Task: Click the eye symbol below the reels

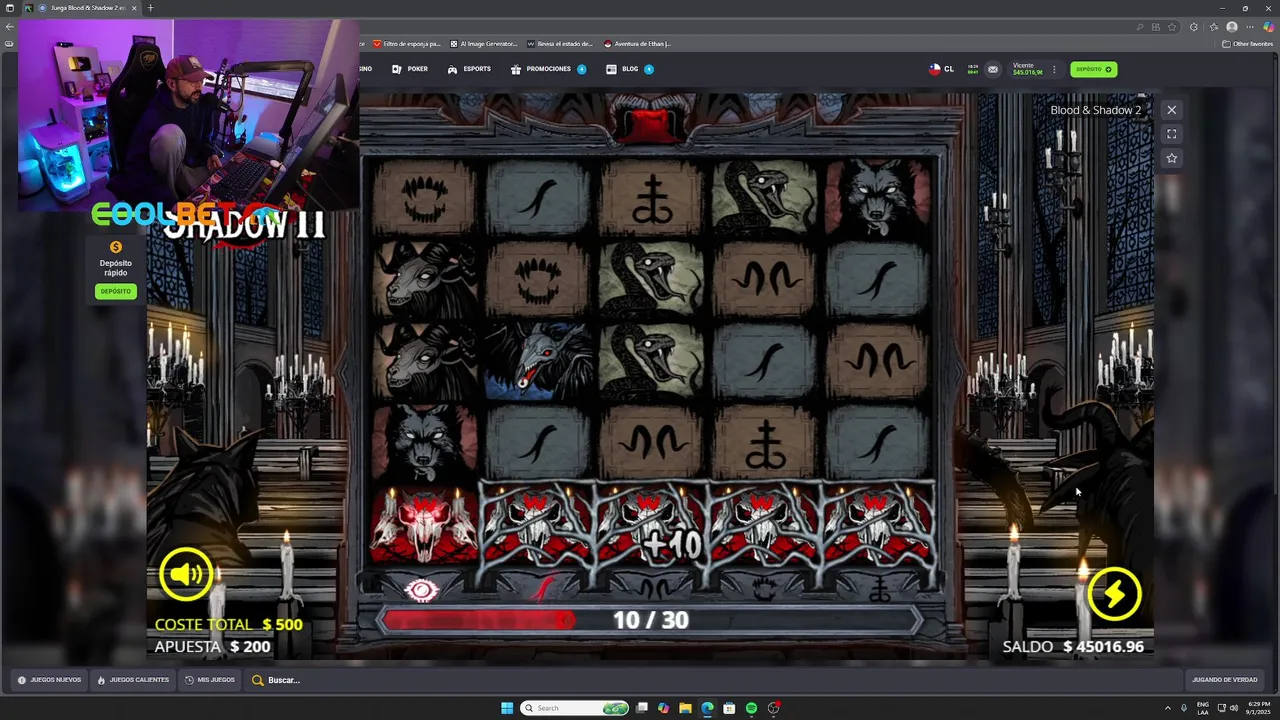Action: tap(422, 590)
